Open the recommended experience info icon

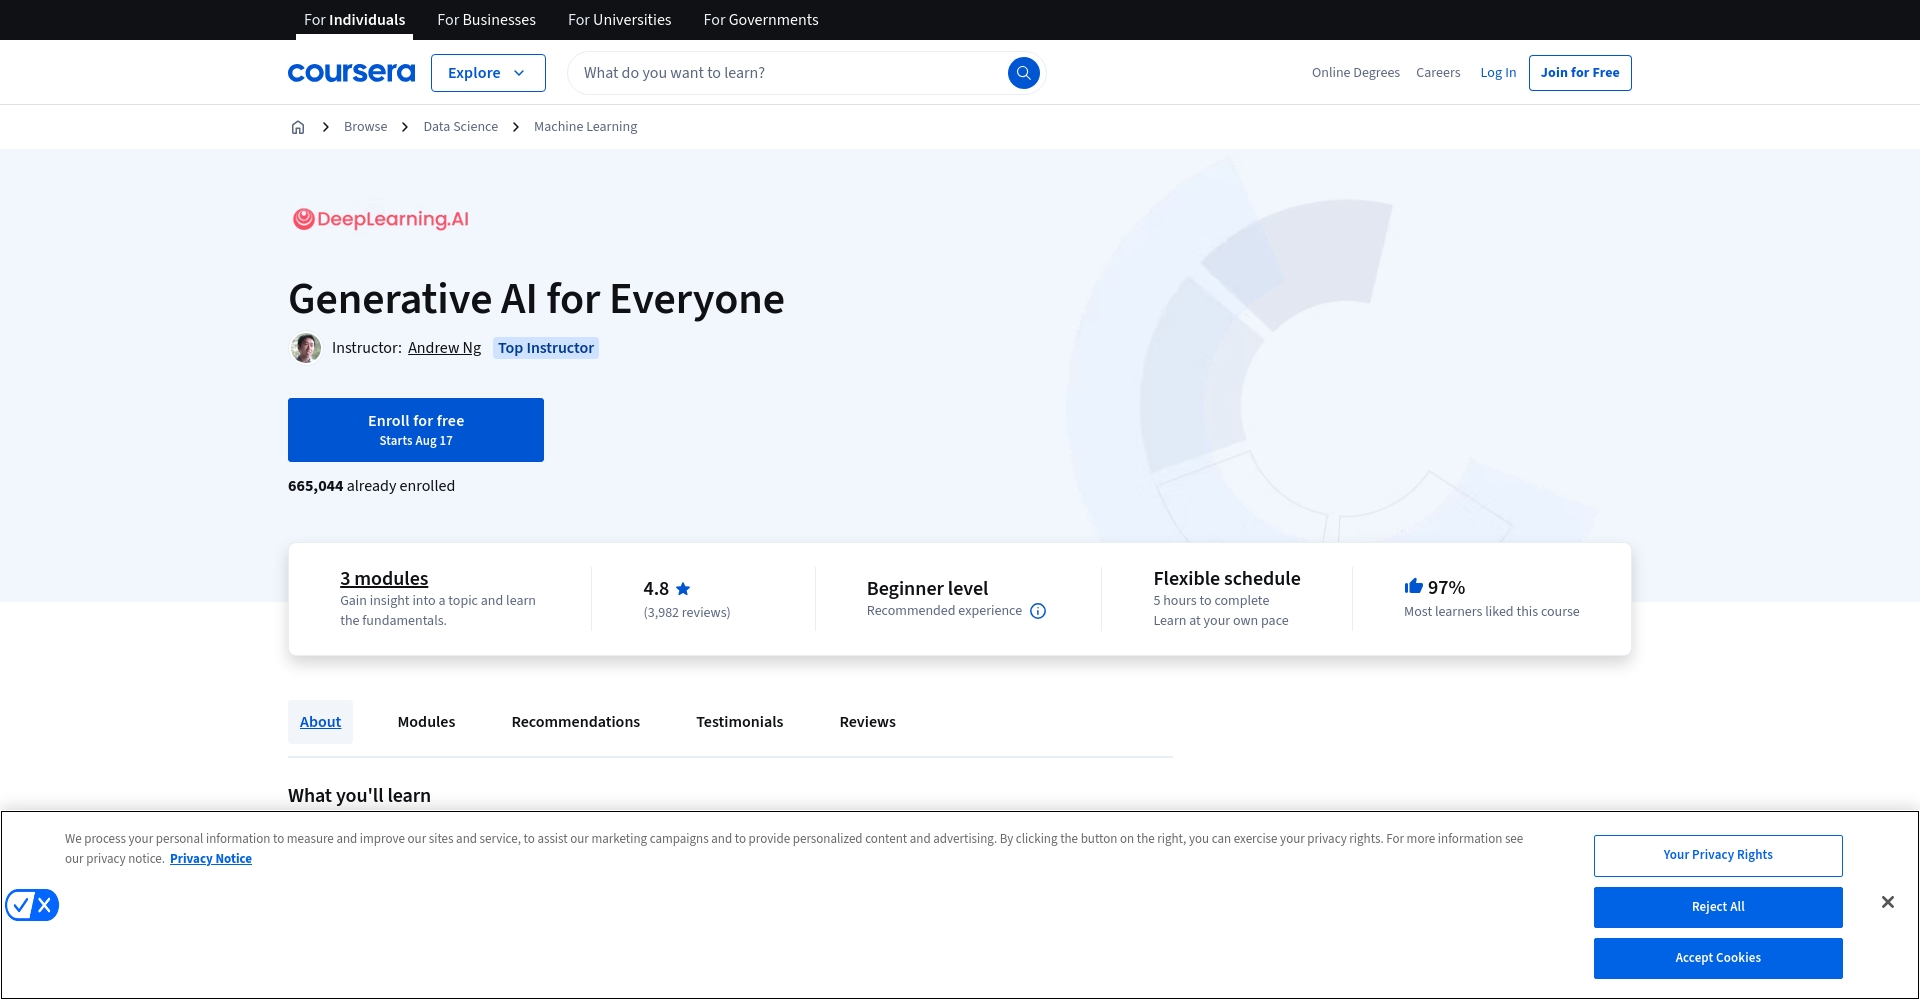pos(1038,611)
